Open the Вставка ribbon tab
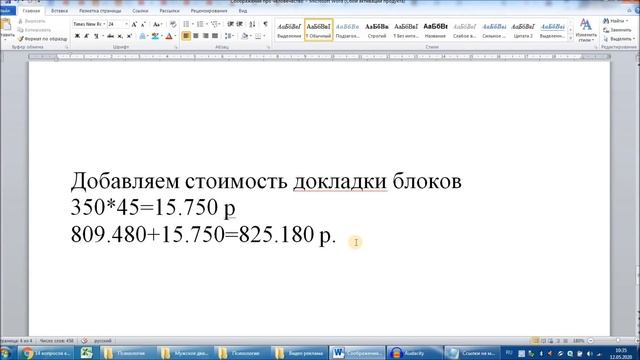The width and height of the screenshot is (640, 360). coord(60,11)
